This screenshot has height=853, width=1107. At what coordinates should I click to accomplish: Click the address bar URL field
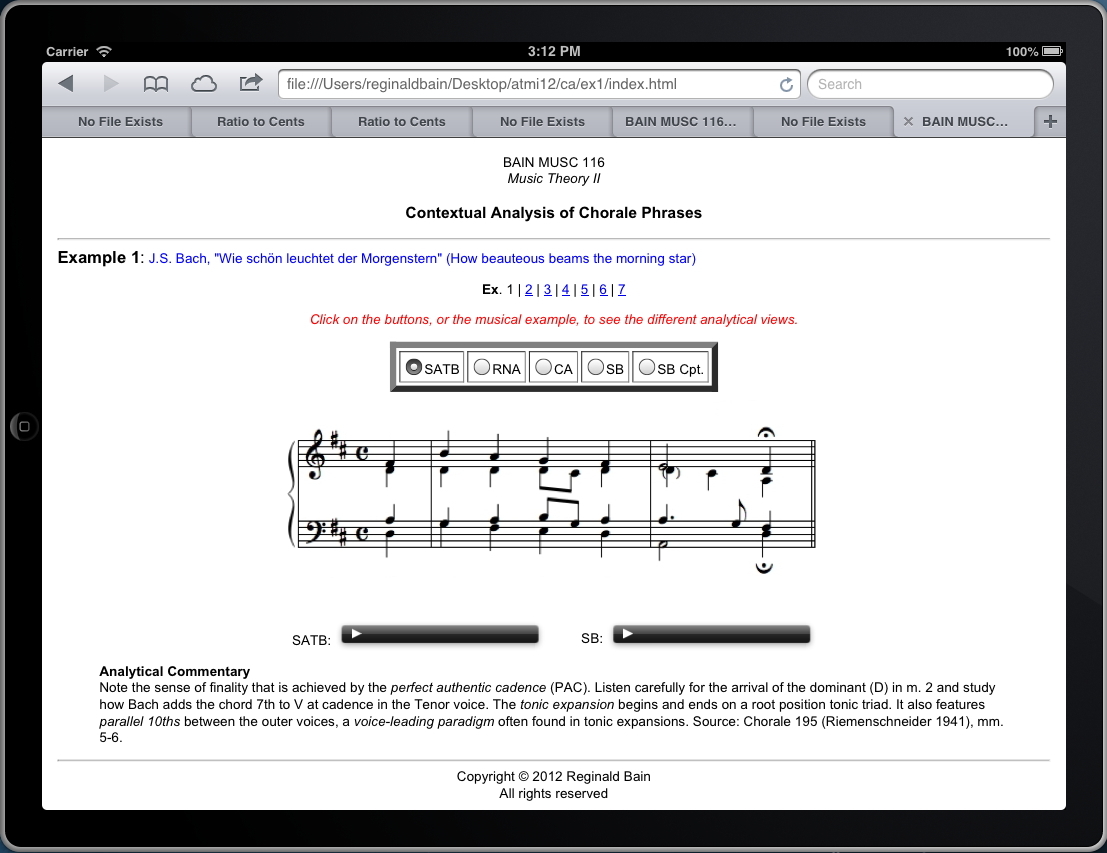(x=539, y=84)
